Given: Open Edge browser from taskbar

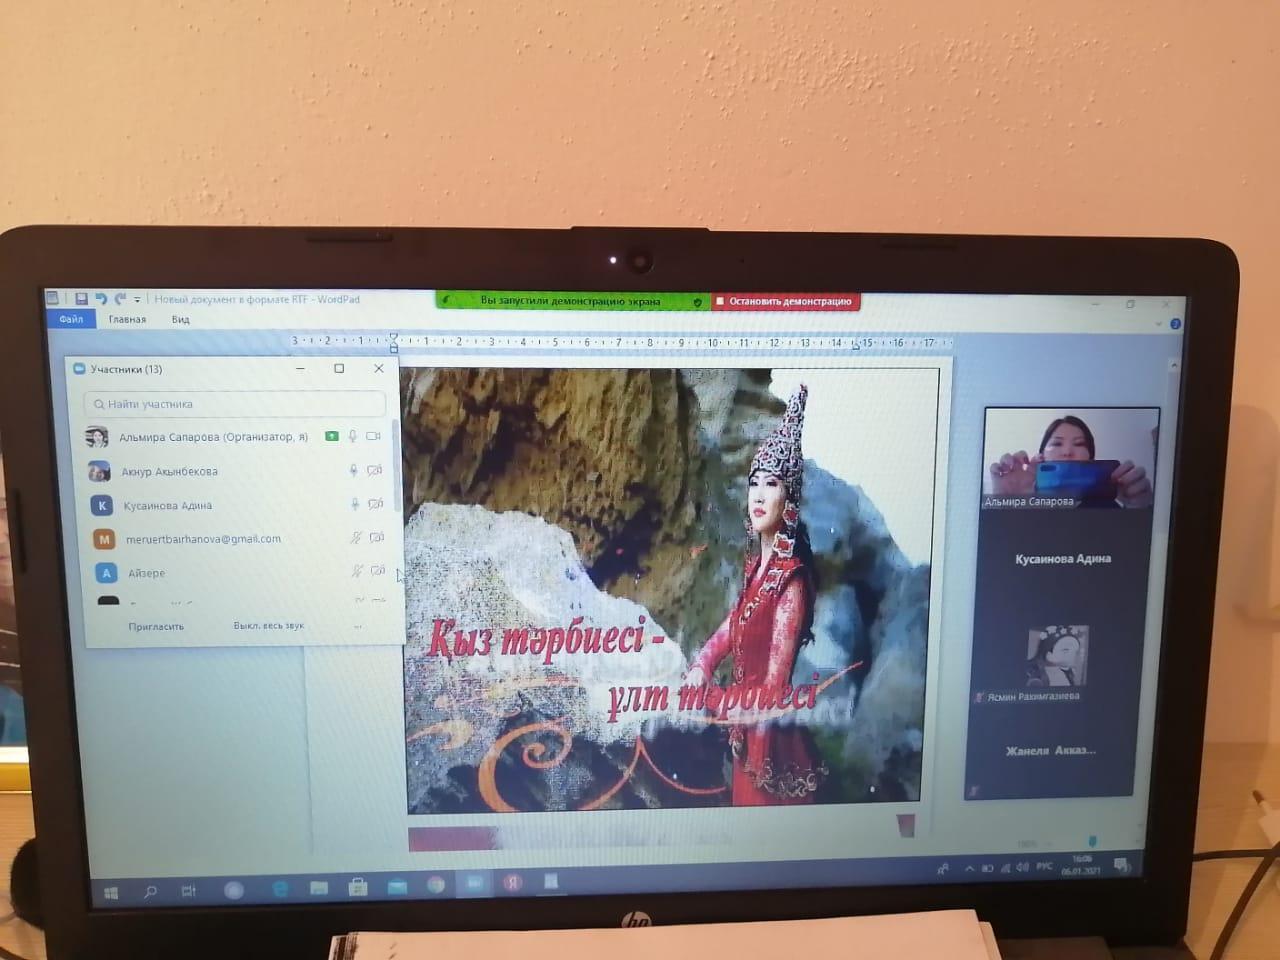Looking at the screenshot, I should coord(280,889).
